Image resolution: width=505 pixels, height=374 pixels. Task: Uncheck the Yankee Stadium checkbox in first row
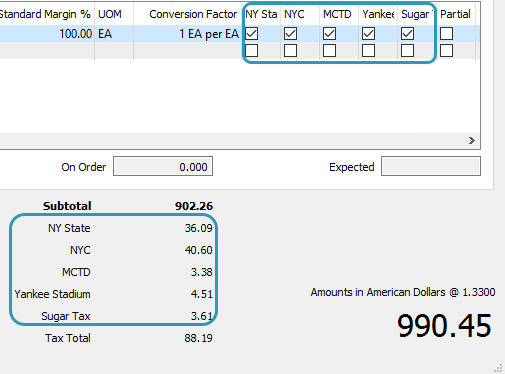pyautogui.click(x=369, y=34)
